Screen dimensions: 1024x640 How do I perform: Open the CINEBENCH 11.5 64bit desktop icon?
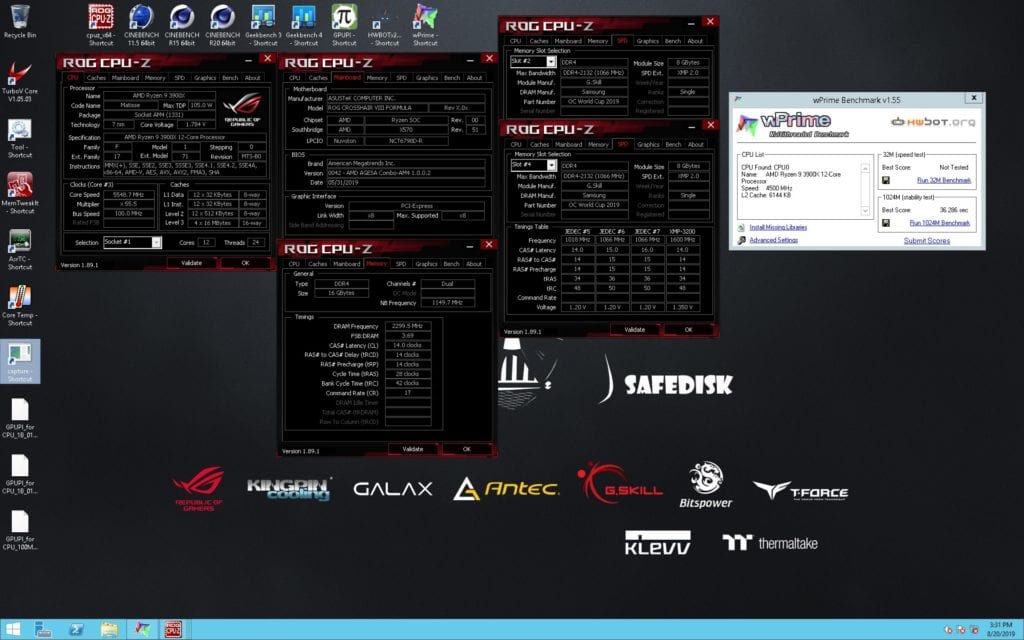click(141, 25)
